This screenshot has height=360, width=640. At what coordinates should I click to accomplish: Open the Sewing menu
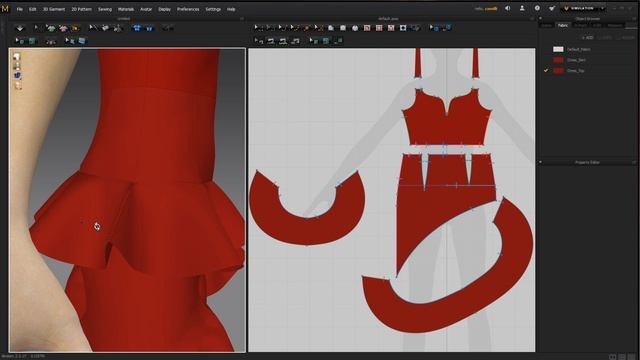[105, 9]
